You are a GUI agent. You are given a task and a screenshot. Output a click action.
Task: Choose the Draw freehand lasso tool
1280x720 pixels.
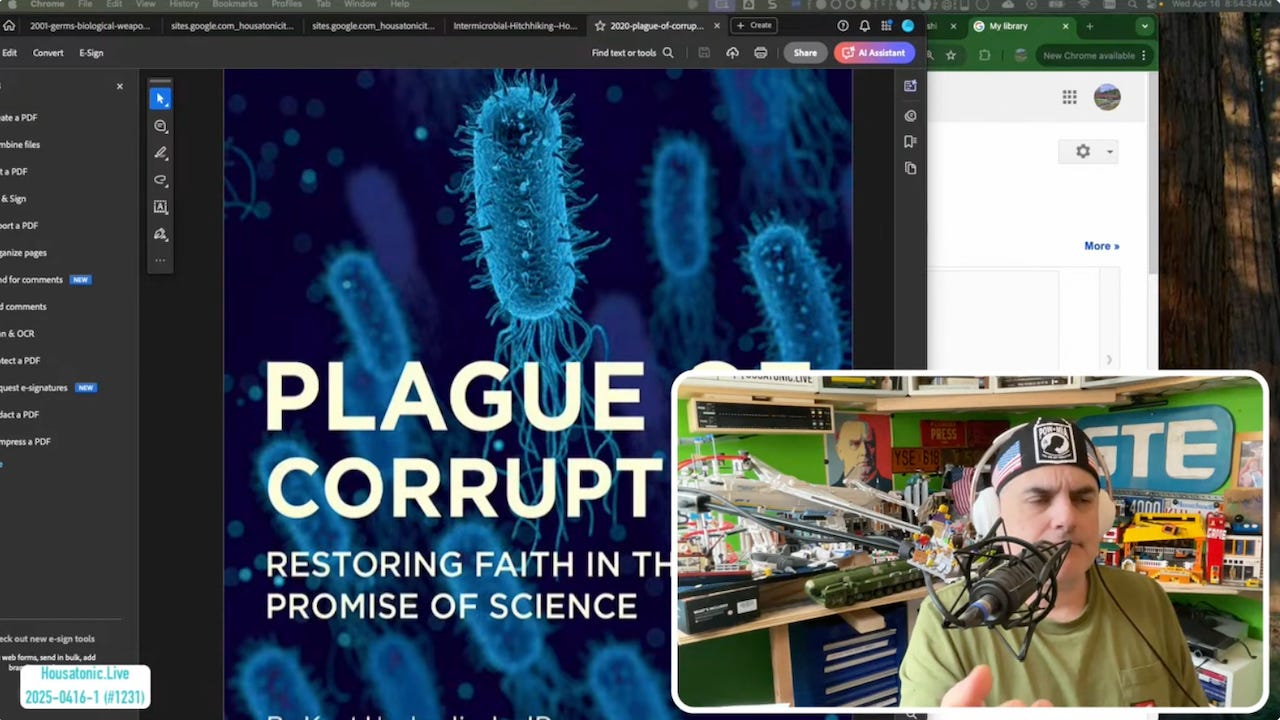(160, 180)
